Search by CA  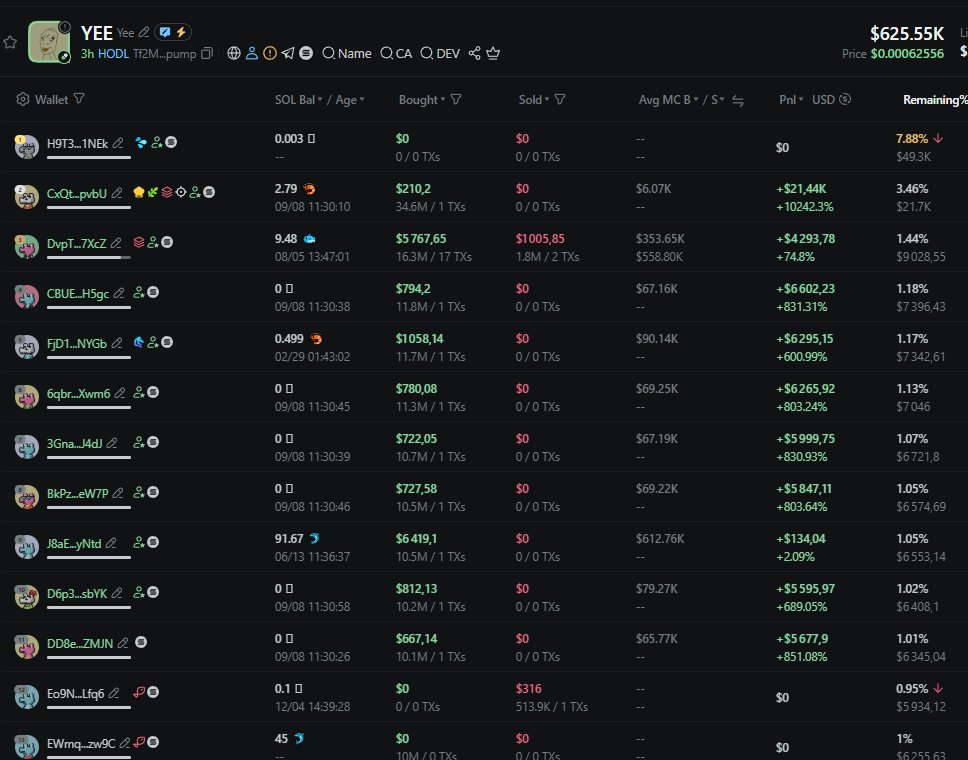(396, 54)
